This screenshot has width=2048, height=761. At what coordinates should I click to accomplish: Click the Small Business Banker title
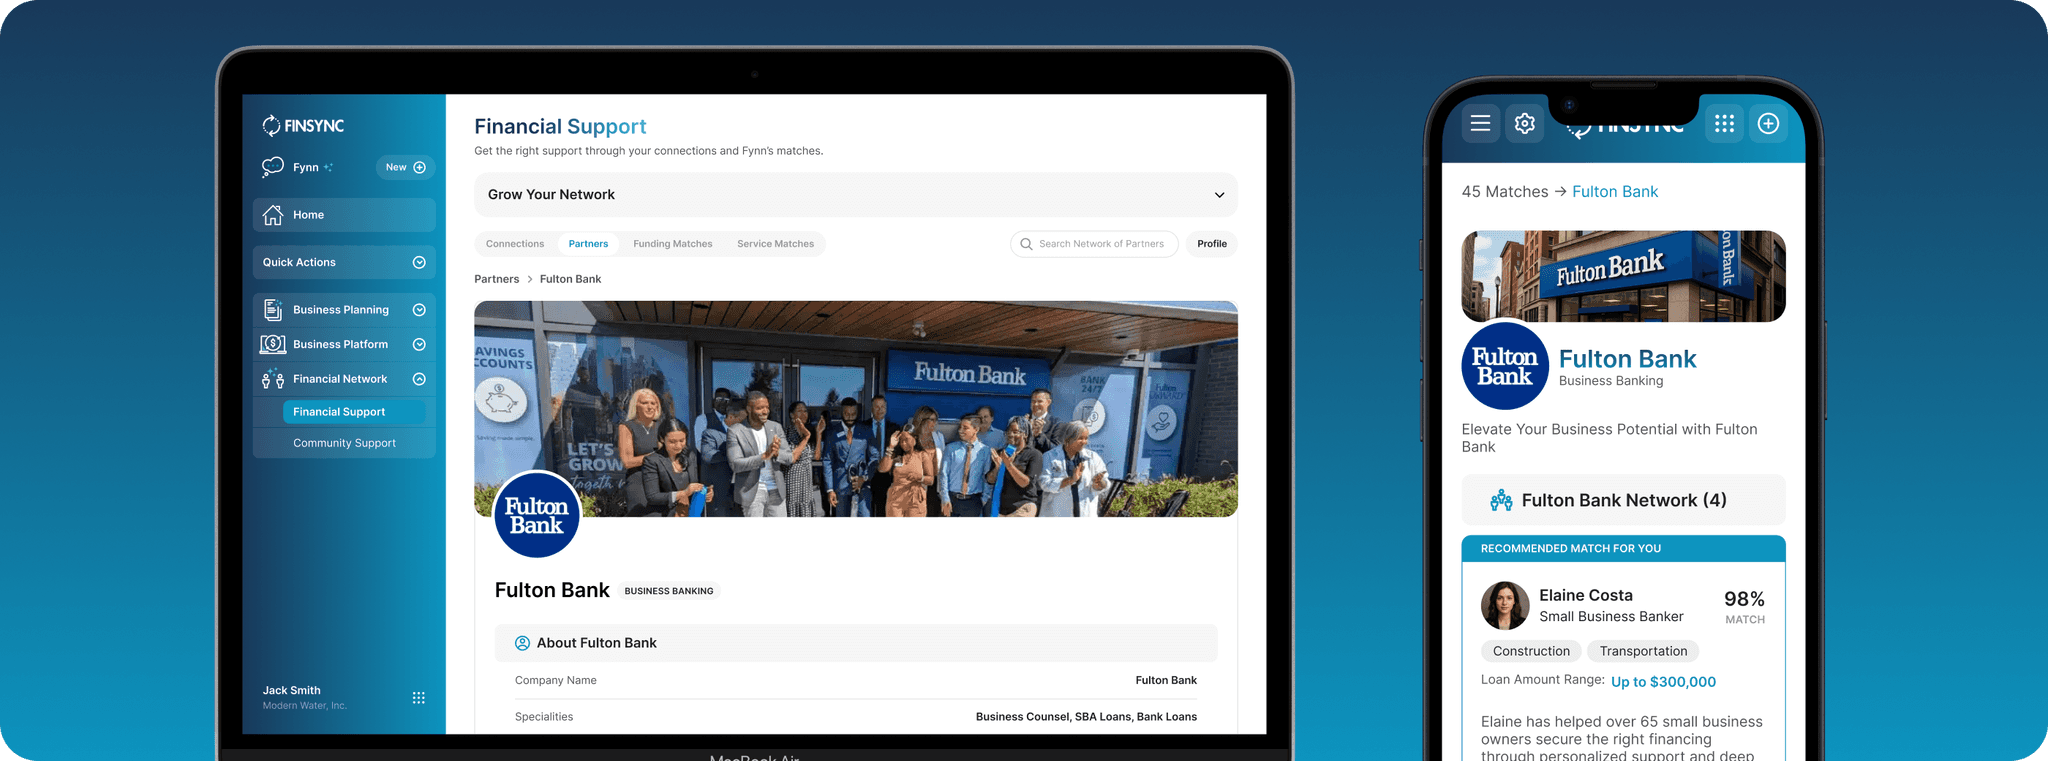[x=1611, y=617]
